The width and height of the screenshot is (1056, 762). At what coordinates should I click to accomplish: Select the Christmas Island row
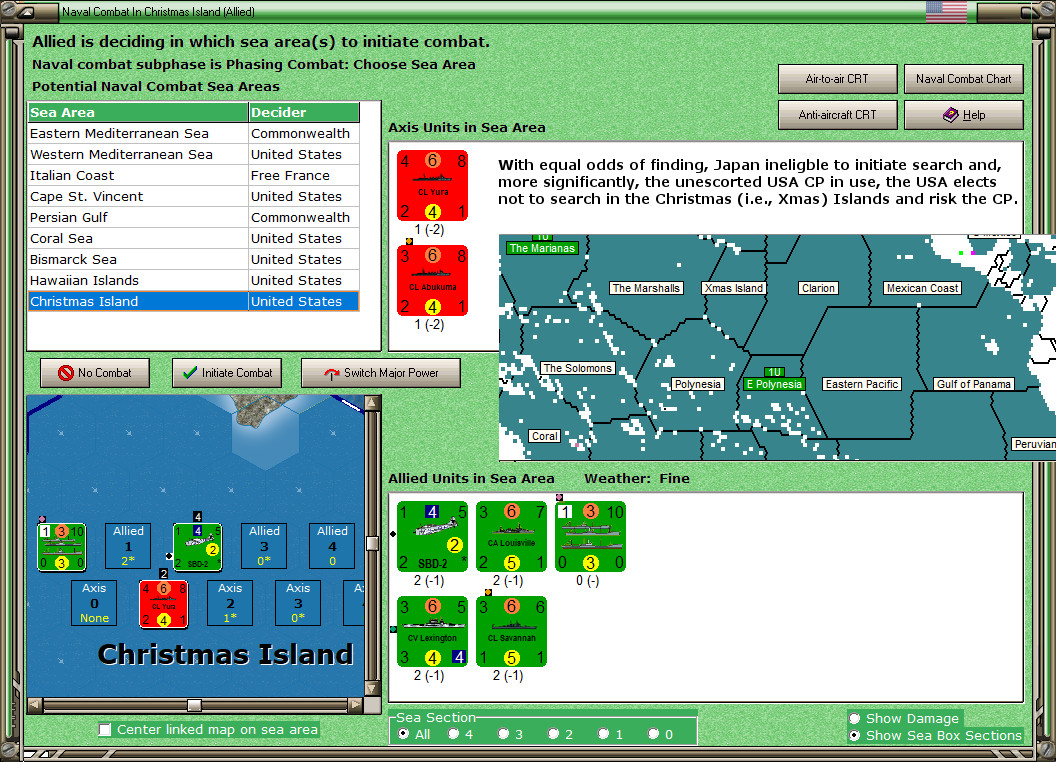point(193,301)
